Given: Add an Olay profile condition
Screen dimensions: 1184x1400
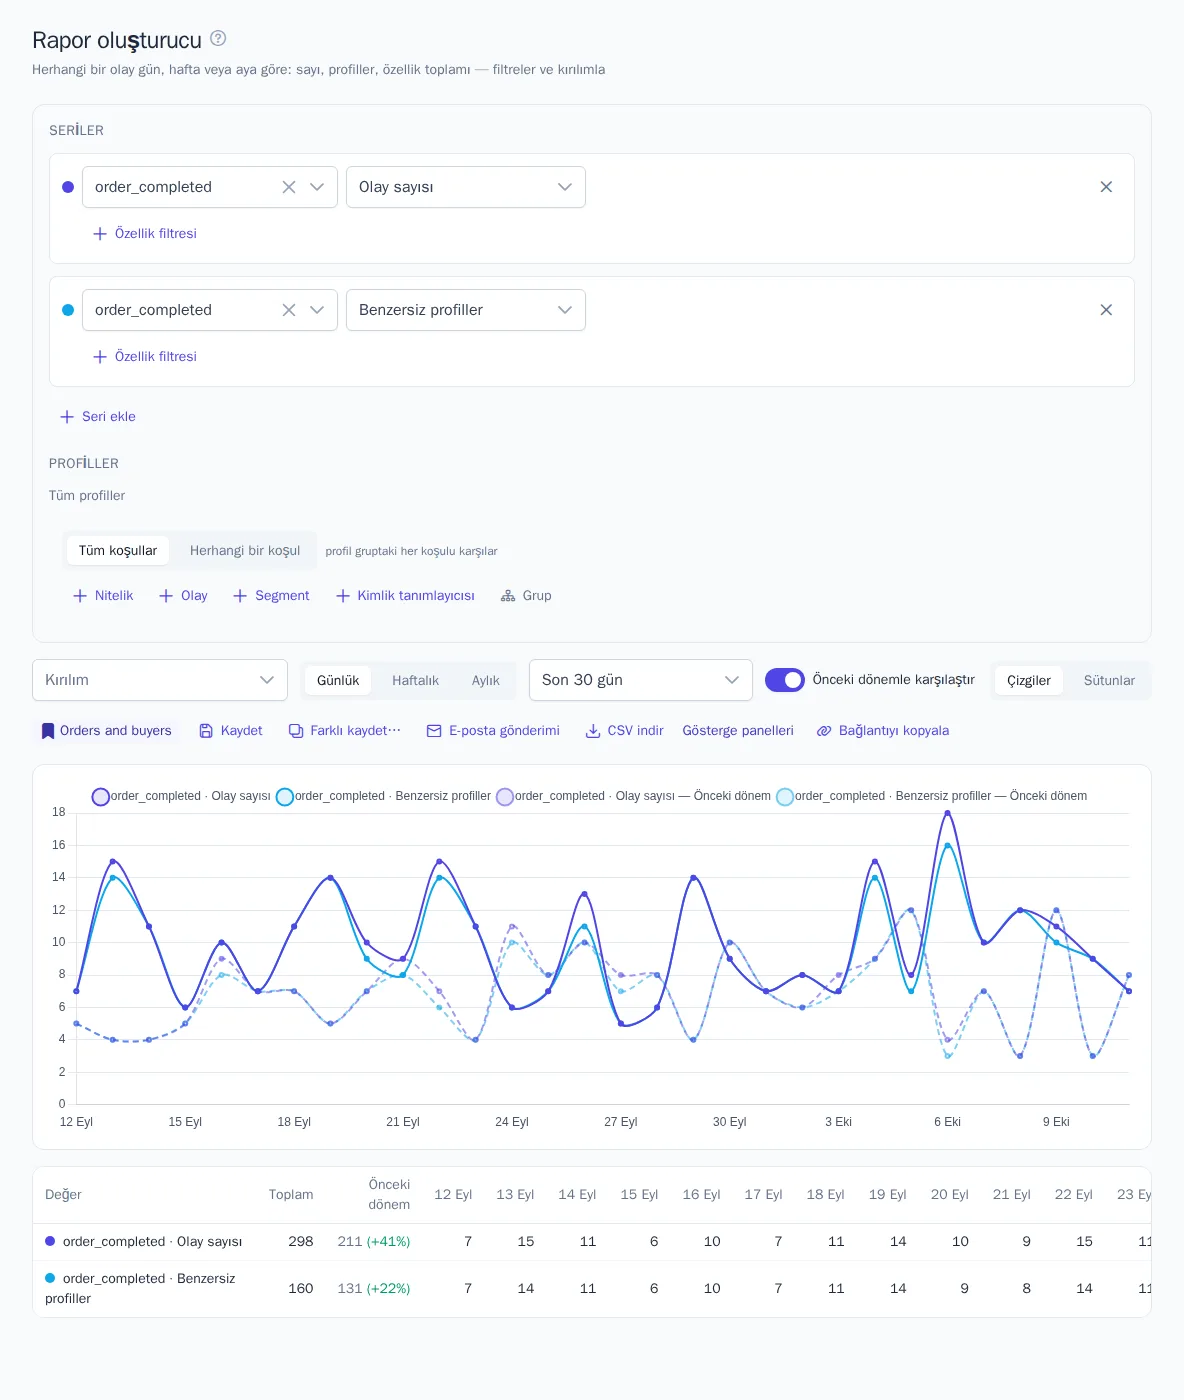Looking at the screenshot, I should click(x=183, y=595).
